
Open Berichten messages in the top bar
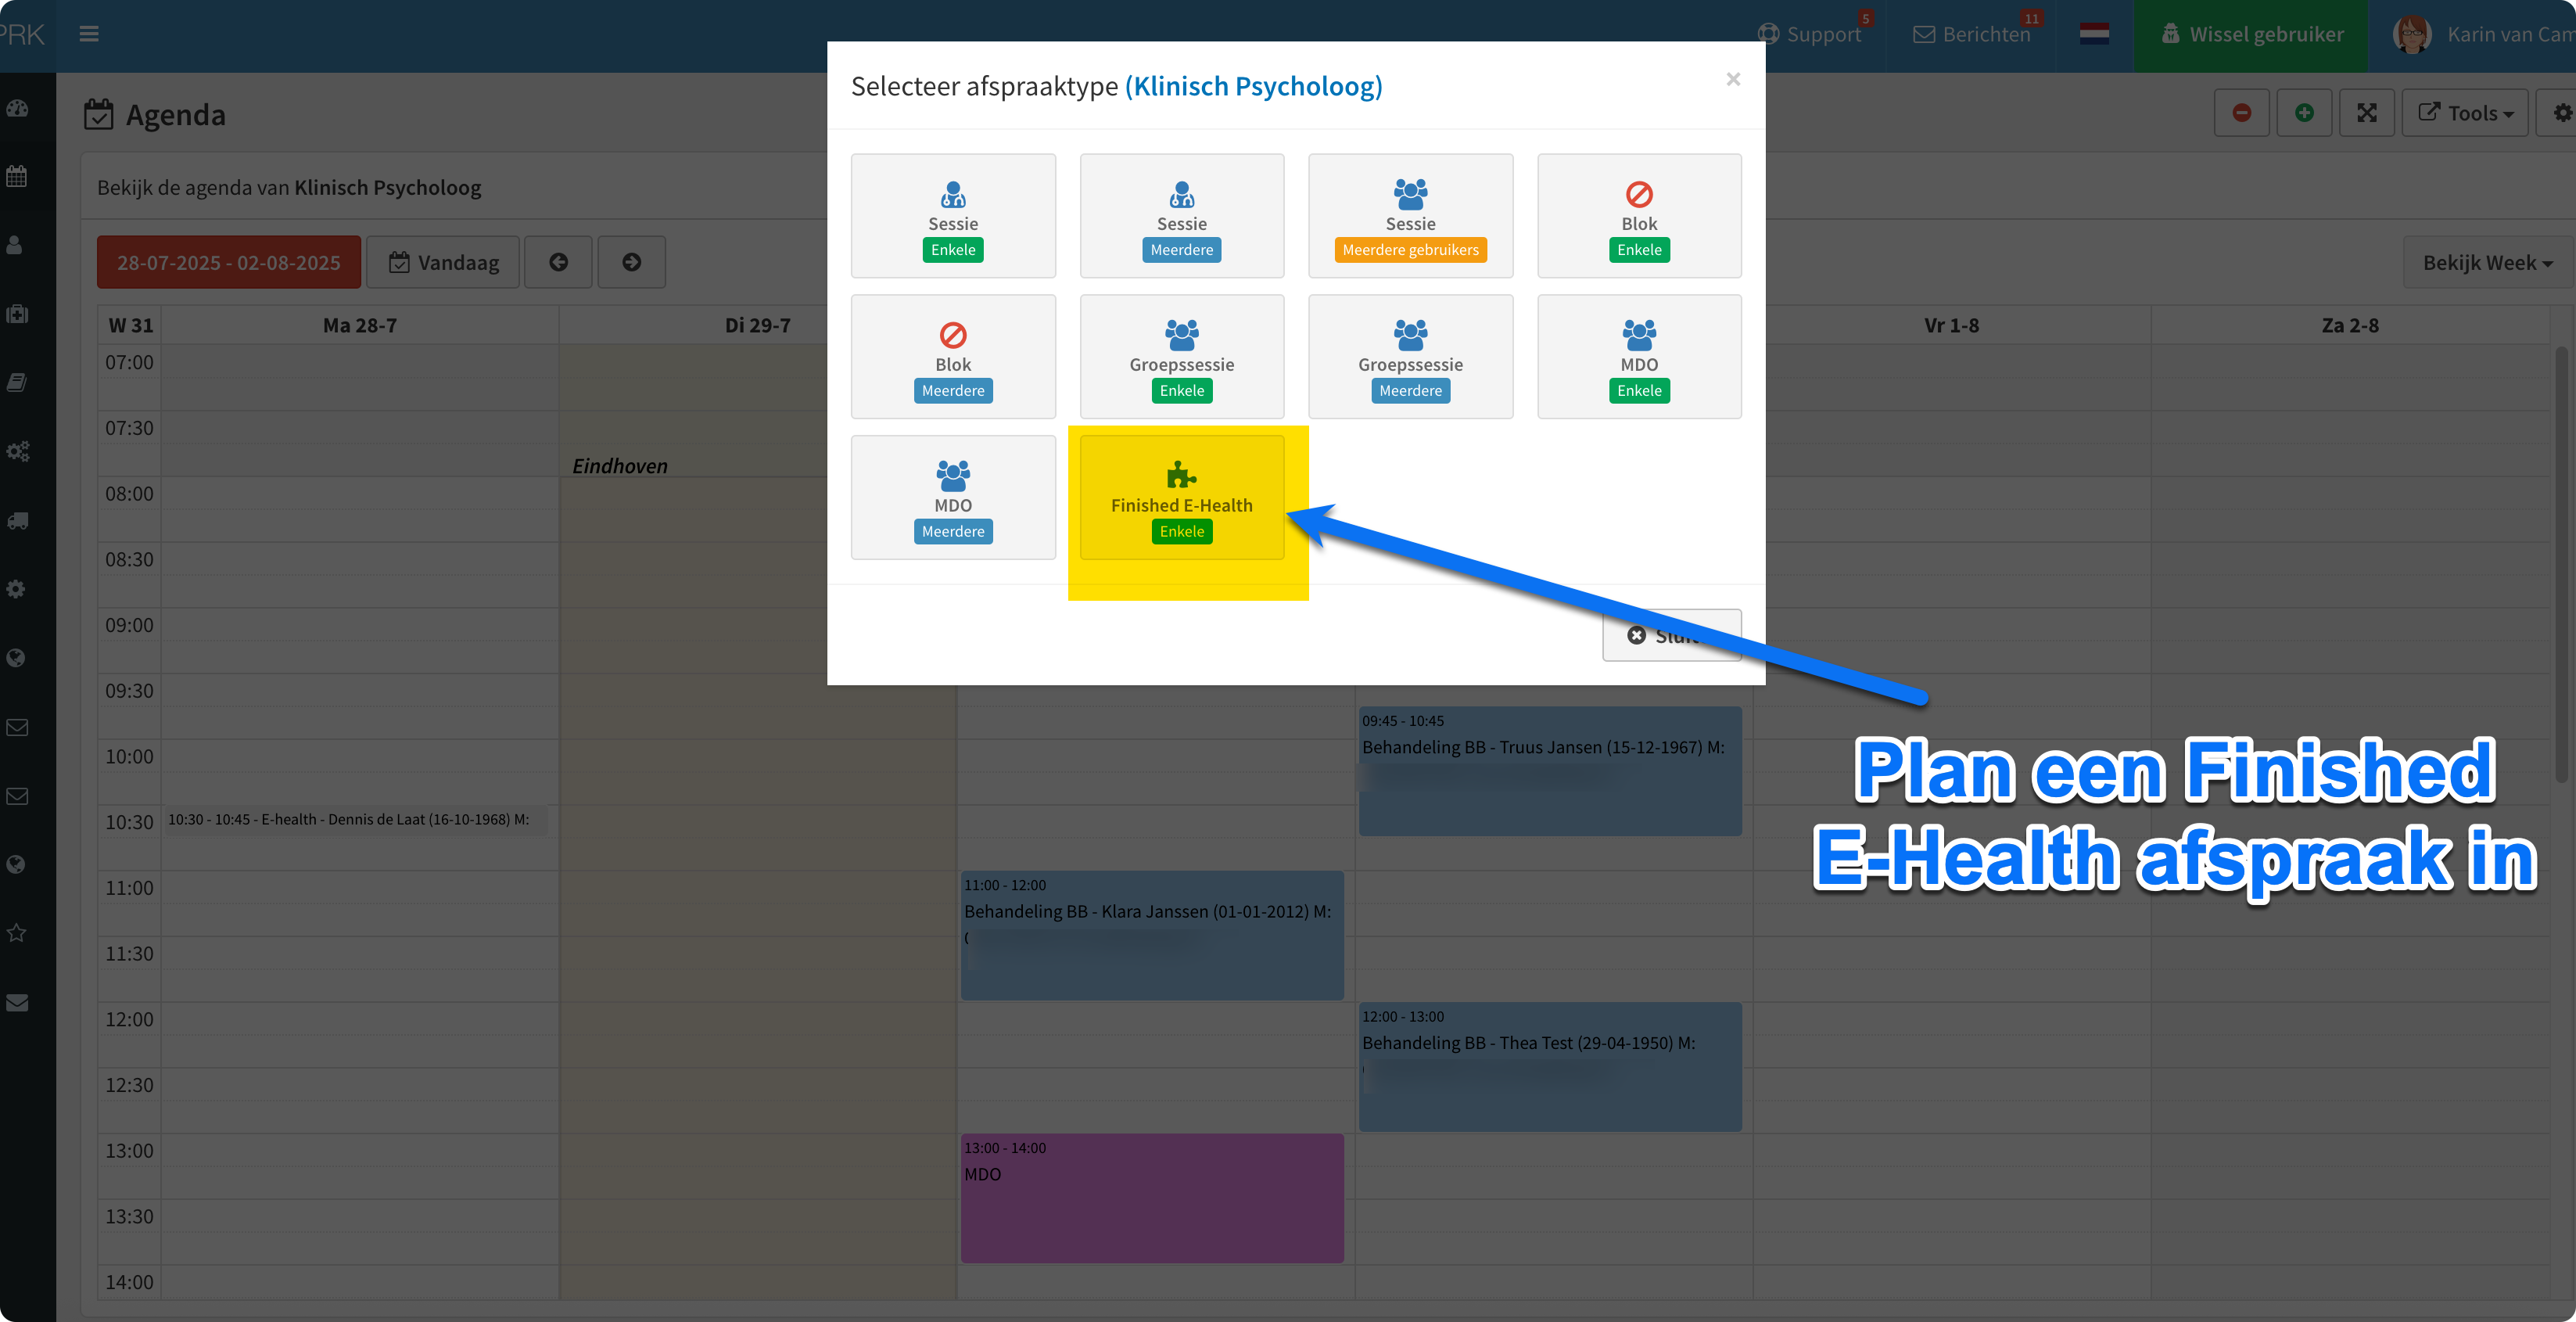coord(1973,34)
